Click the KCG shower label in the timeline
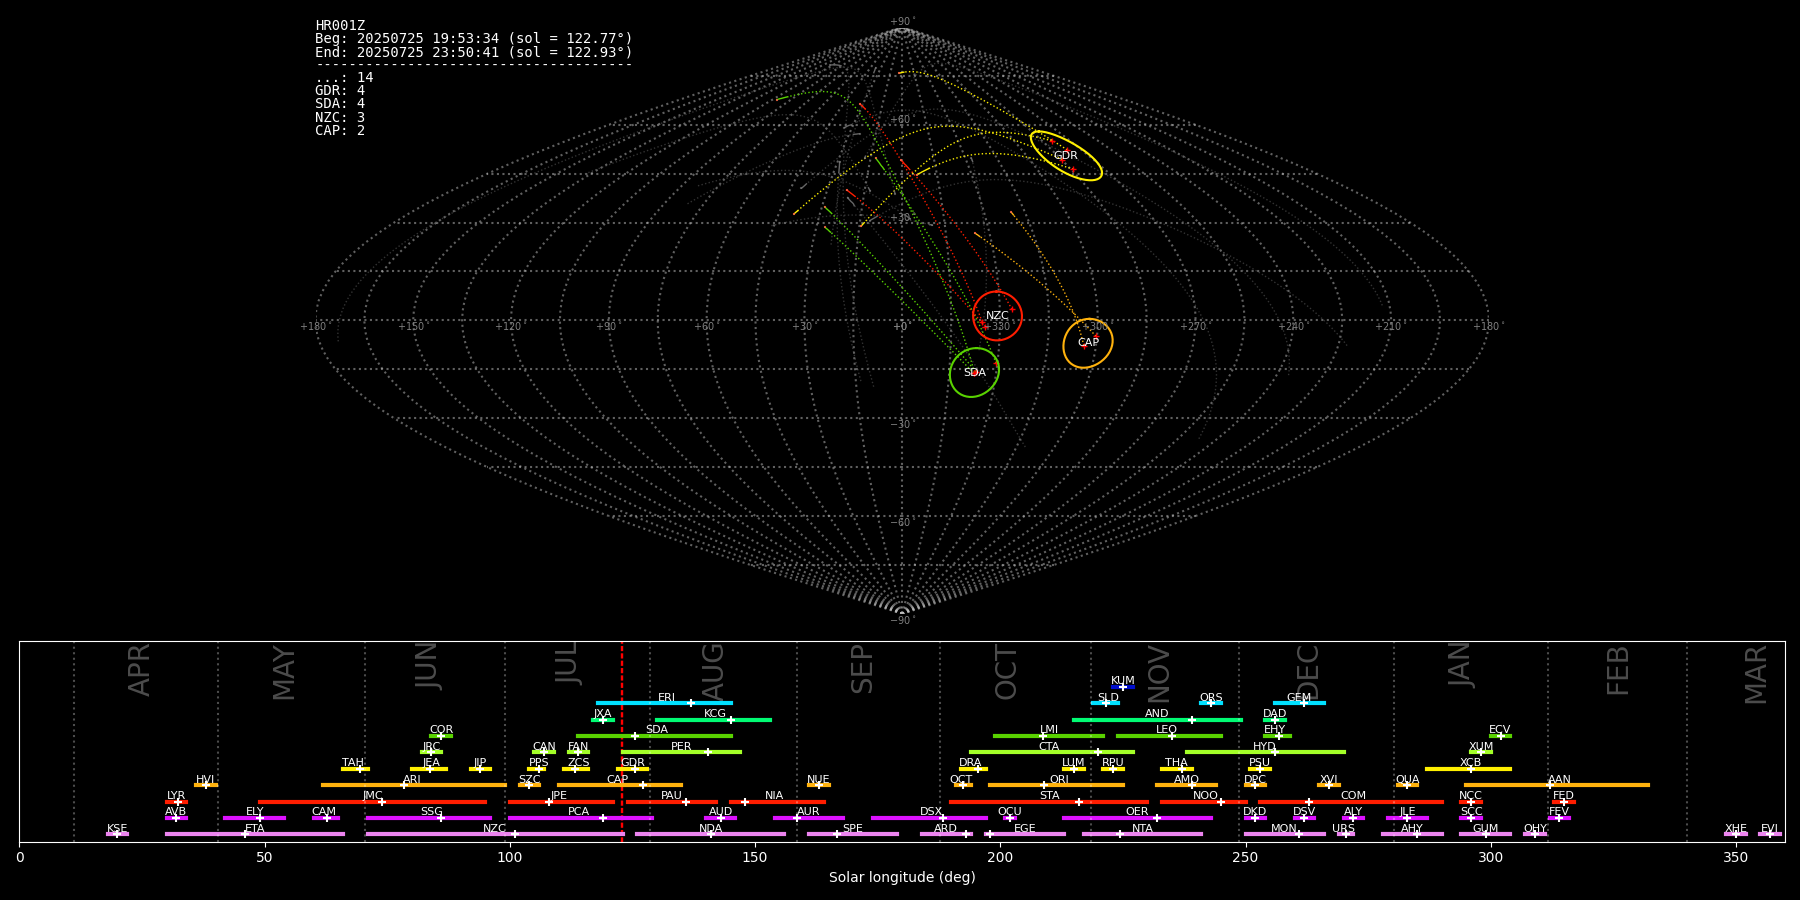1800x900 pixels. coord(715,714)
